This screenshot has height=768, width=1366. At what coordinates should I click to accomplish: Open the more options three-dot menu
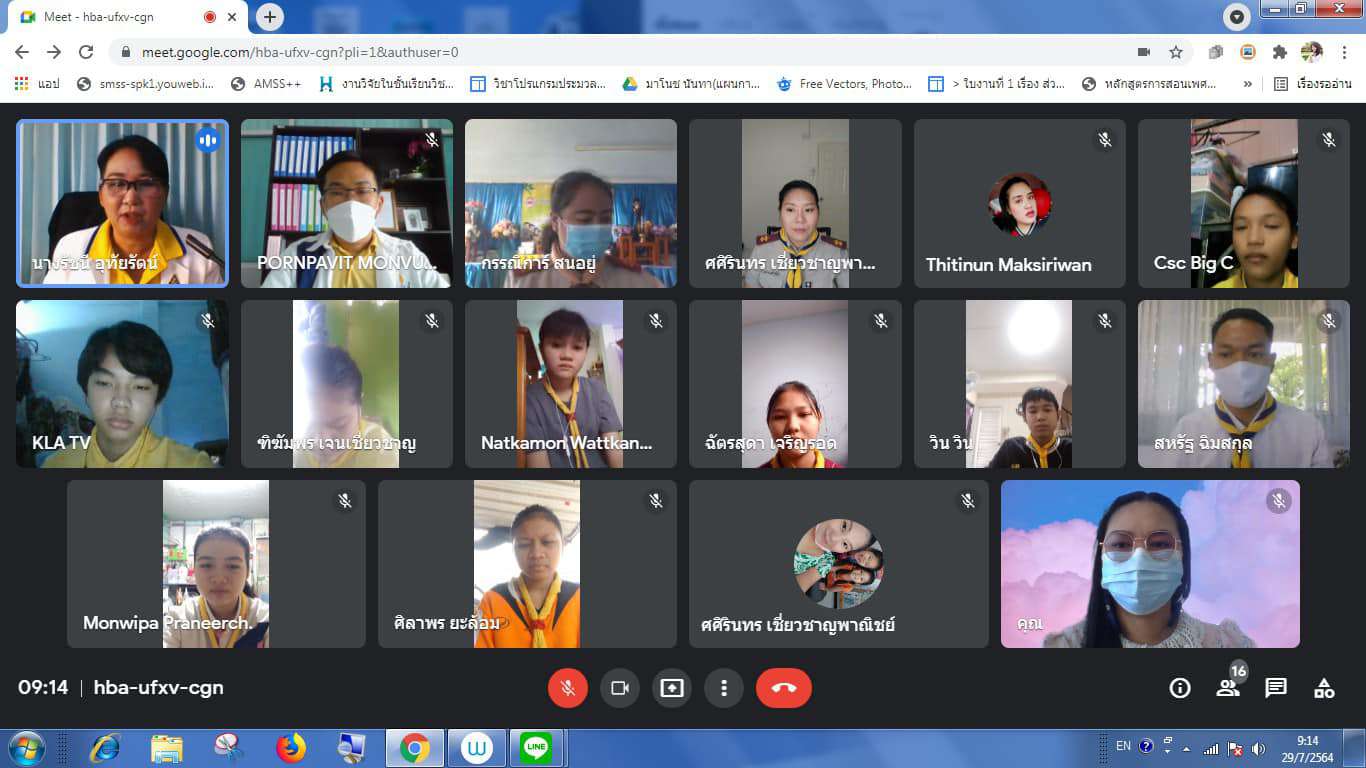(x=723, y=688)
